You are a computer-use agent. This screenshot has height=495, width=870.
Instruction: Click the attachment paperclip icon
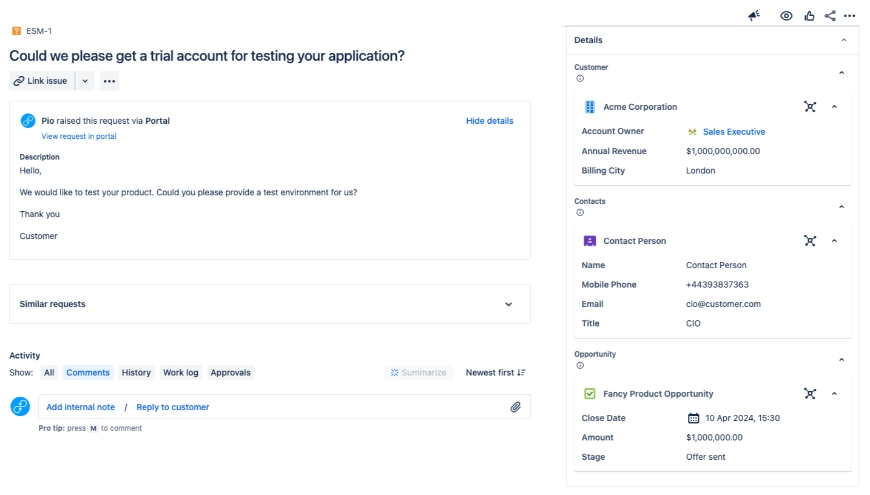pyautogui.click(x=515, y=407)
